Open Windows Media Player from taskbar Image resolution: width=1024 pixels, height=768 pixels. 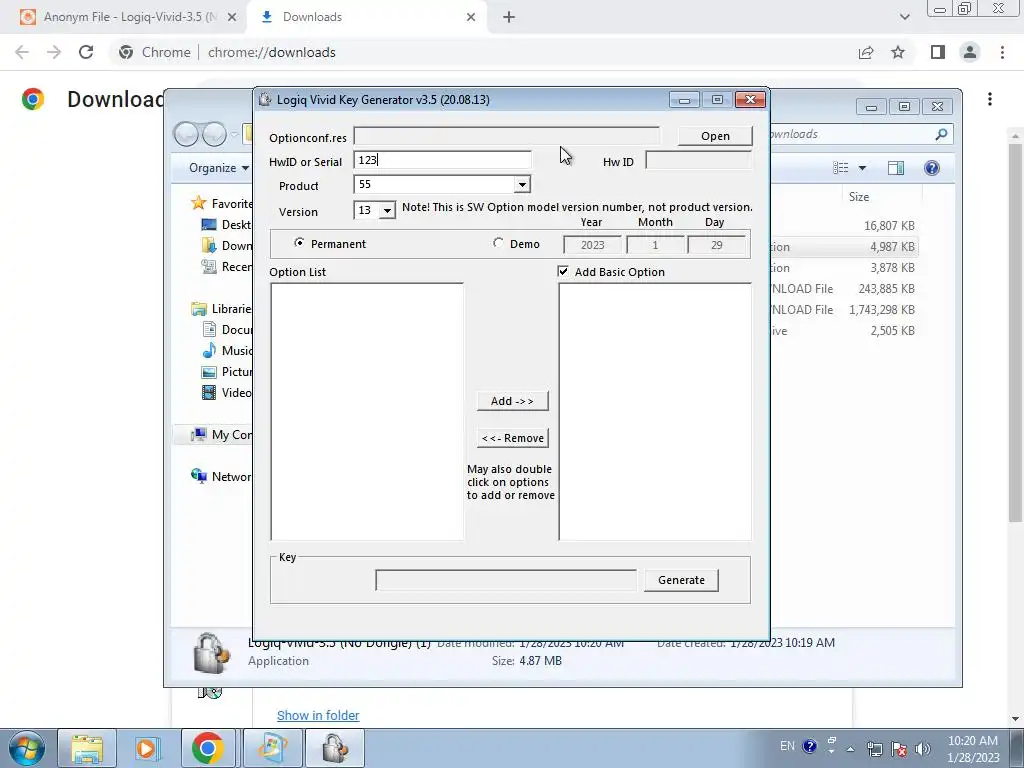[x=147, y=748]
